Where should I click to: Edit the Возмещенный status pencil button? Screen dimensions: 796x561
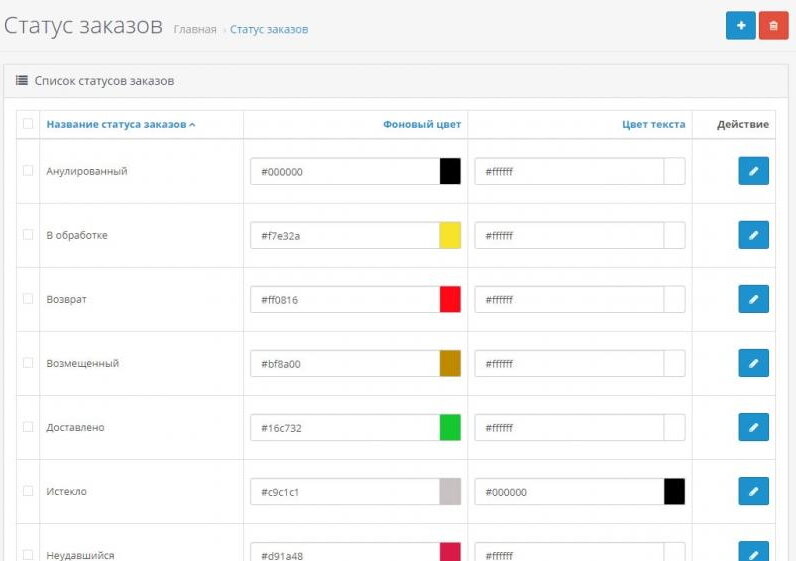753,363
